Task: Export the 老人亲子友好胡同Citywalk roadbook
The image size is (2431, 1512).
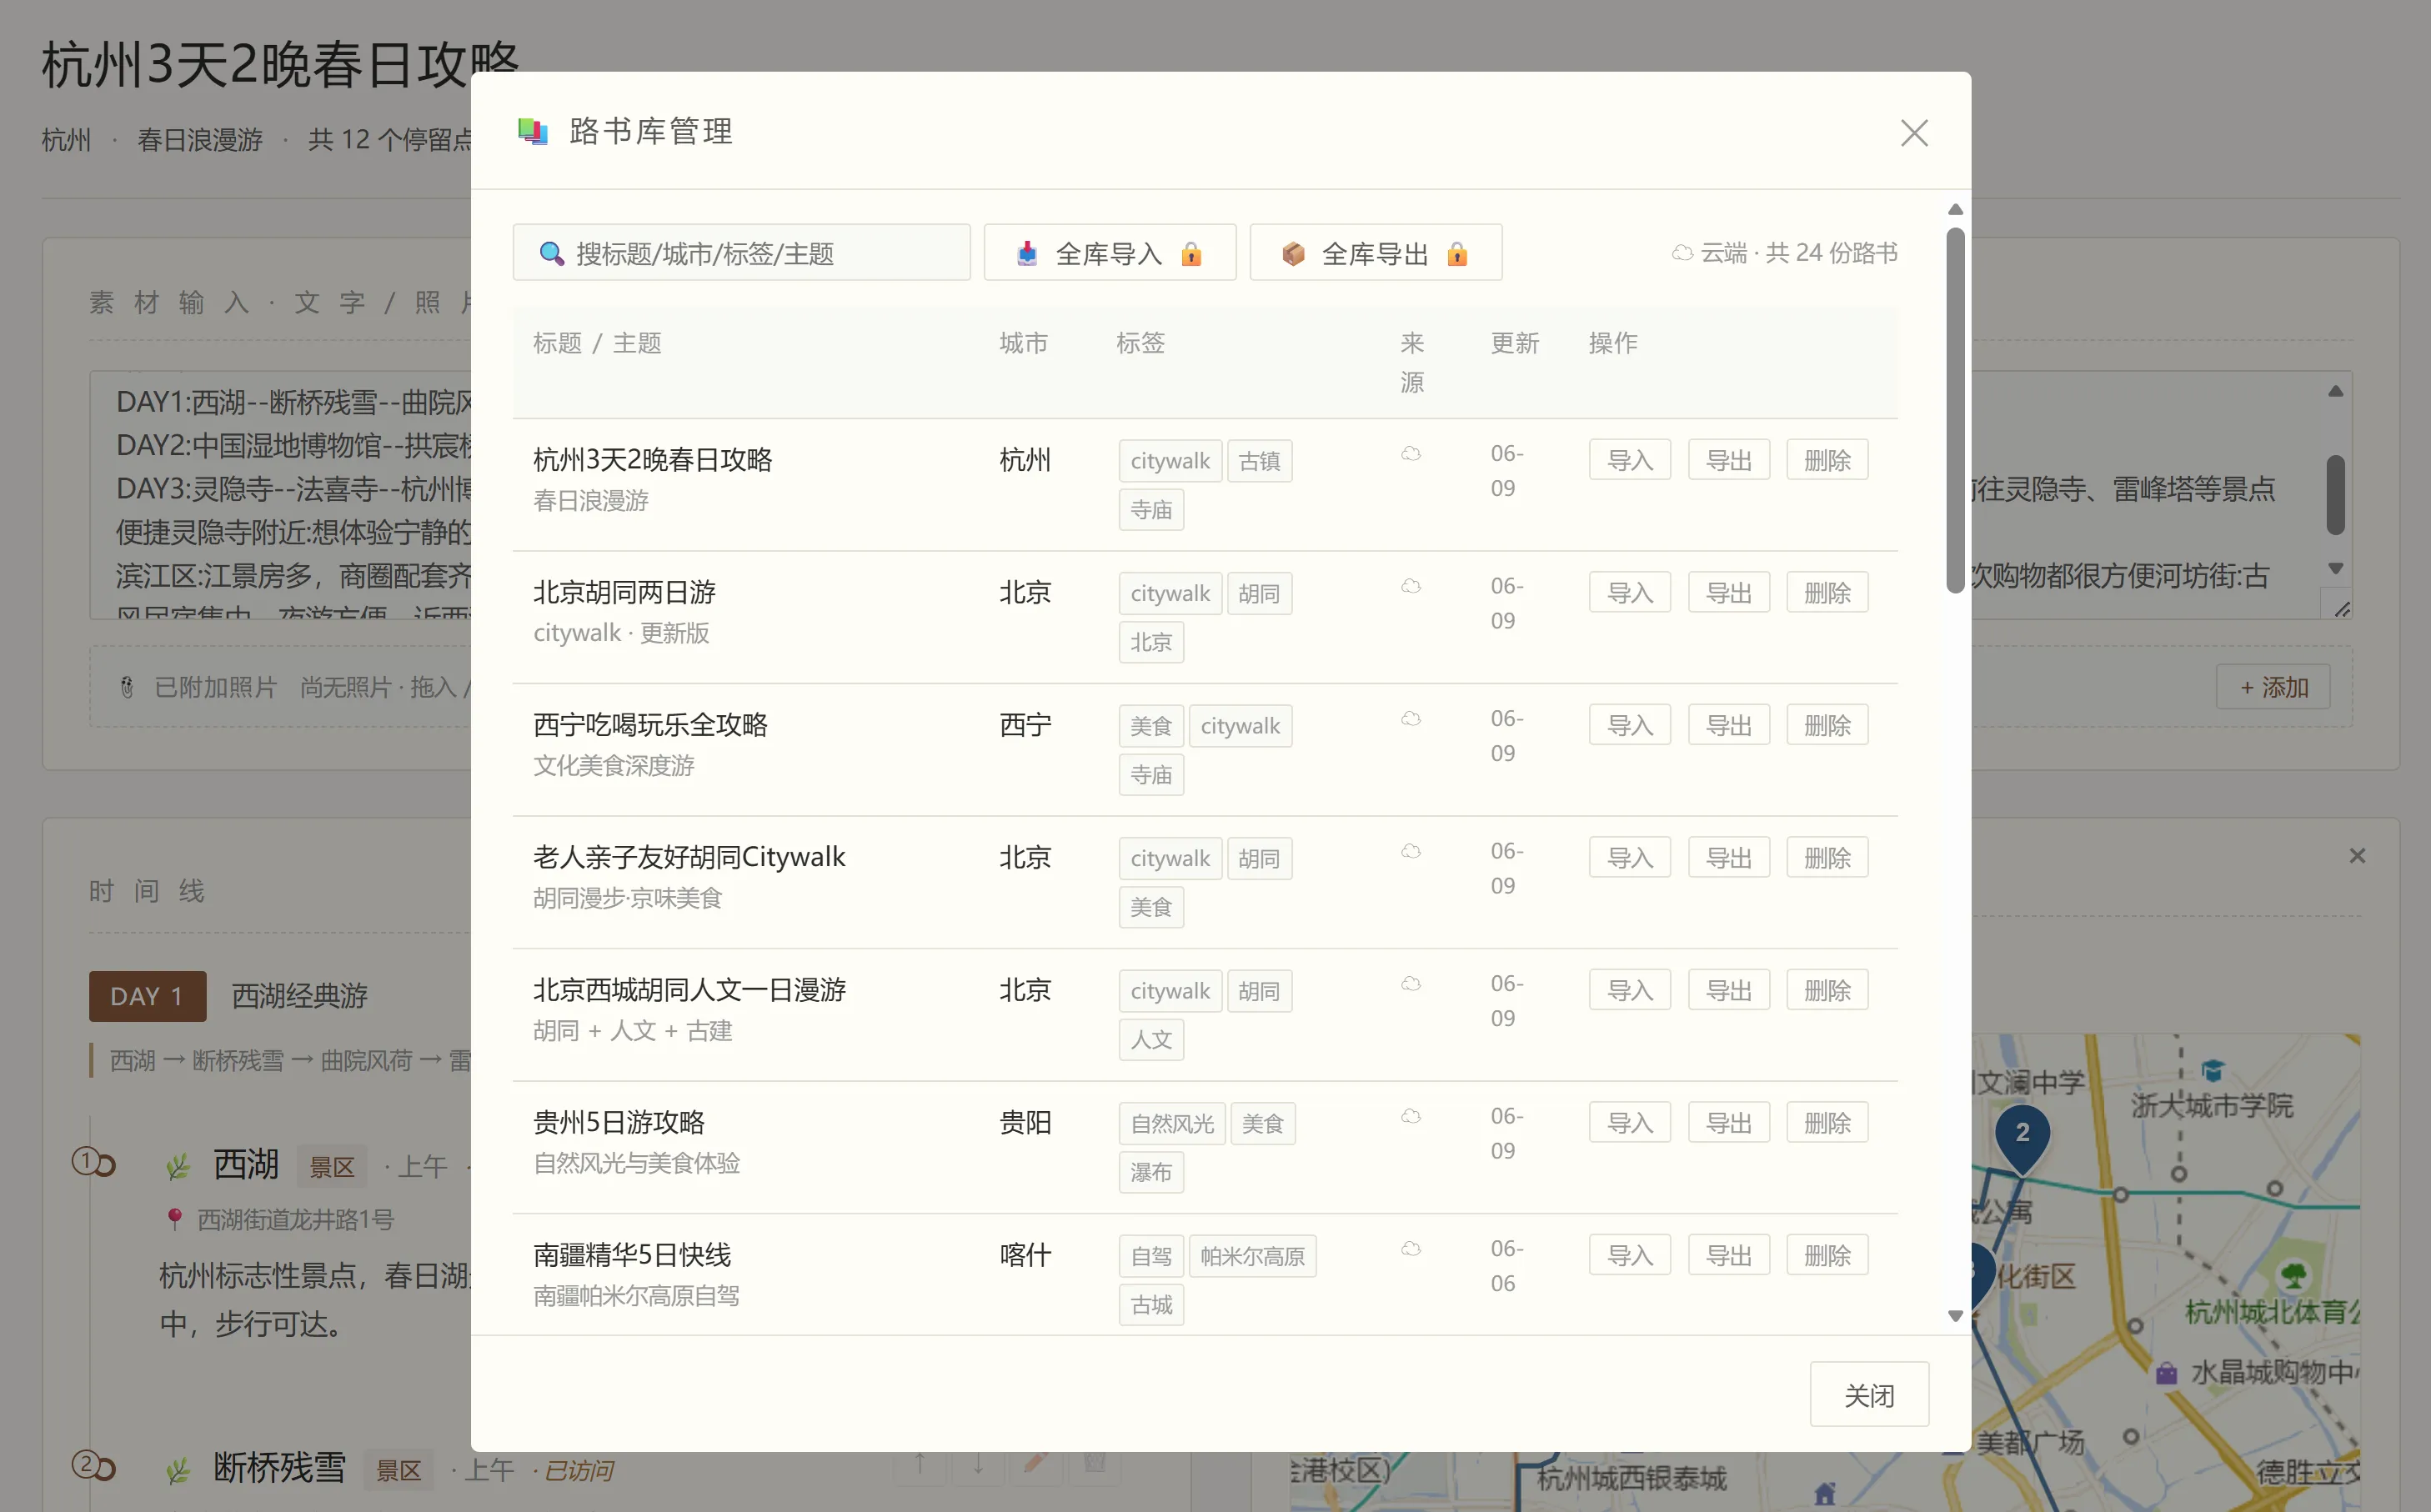Action: [x=1728, y=858]
